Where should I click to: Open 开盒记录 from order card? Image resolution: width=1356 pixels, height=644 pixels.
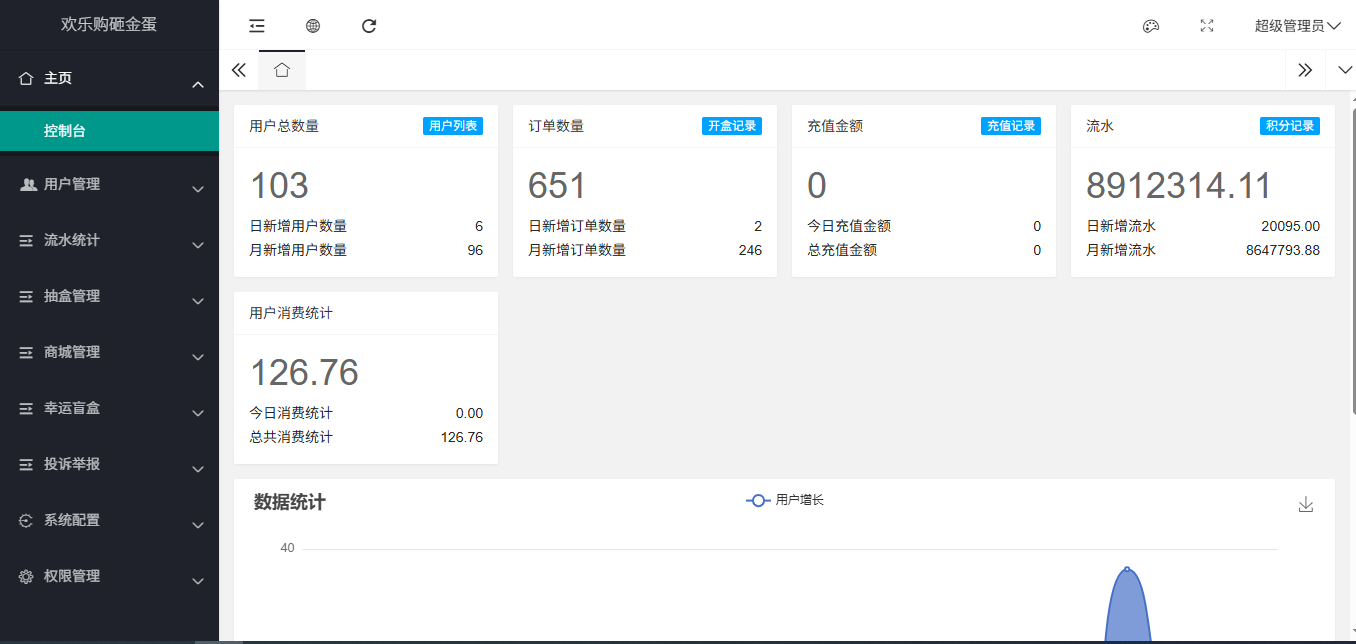[x=731, y=126]
